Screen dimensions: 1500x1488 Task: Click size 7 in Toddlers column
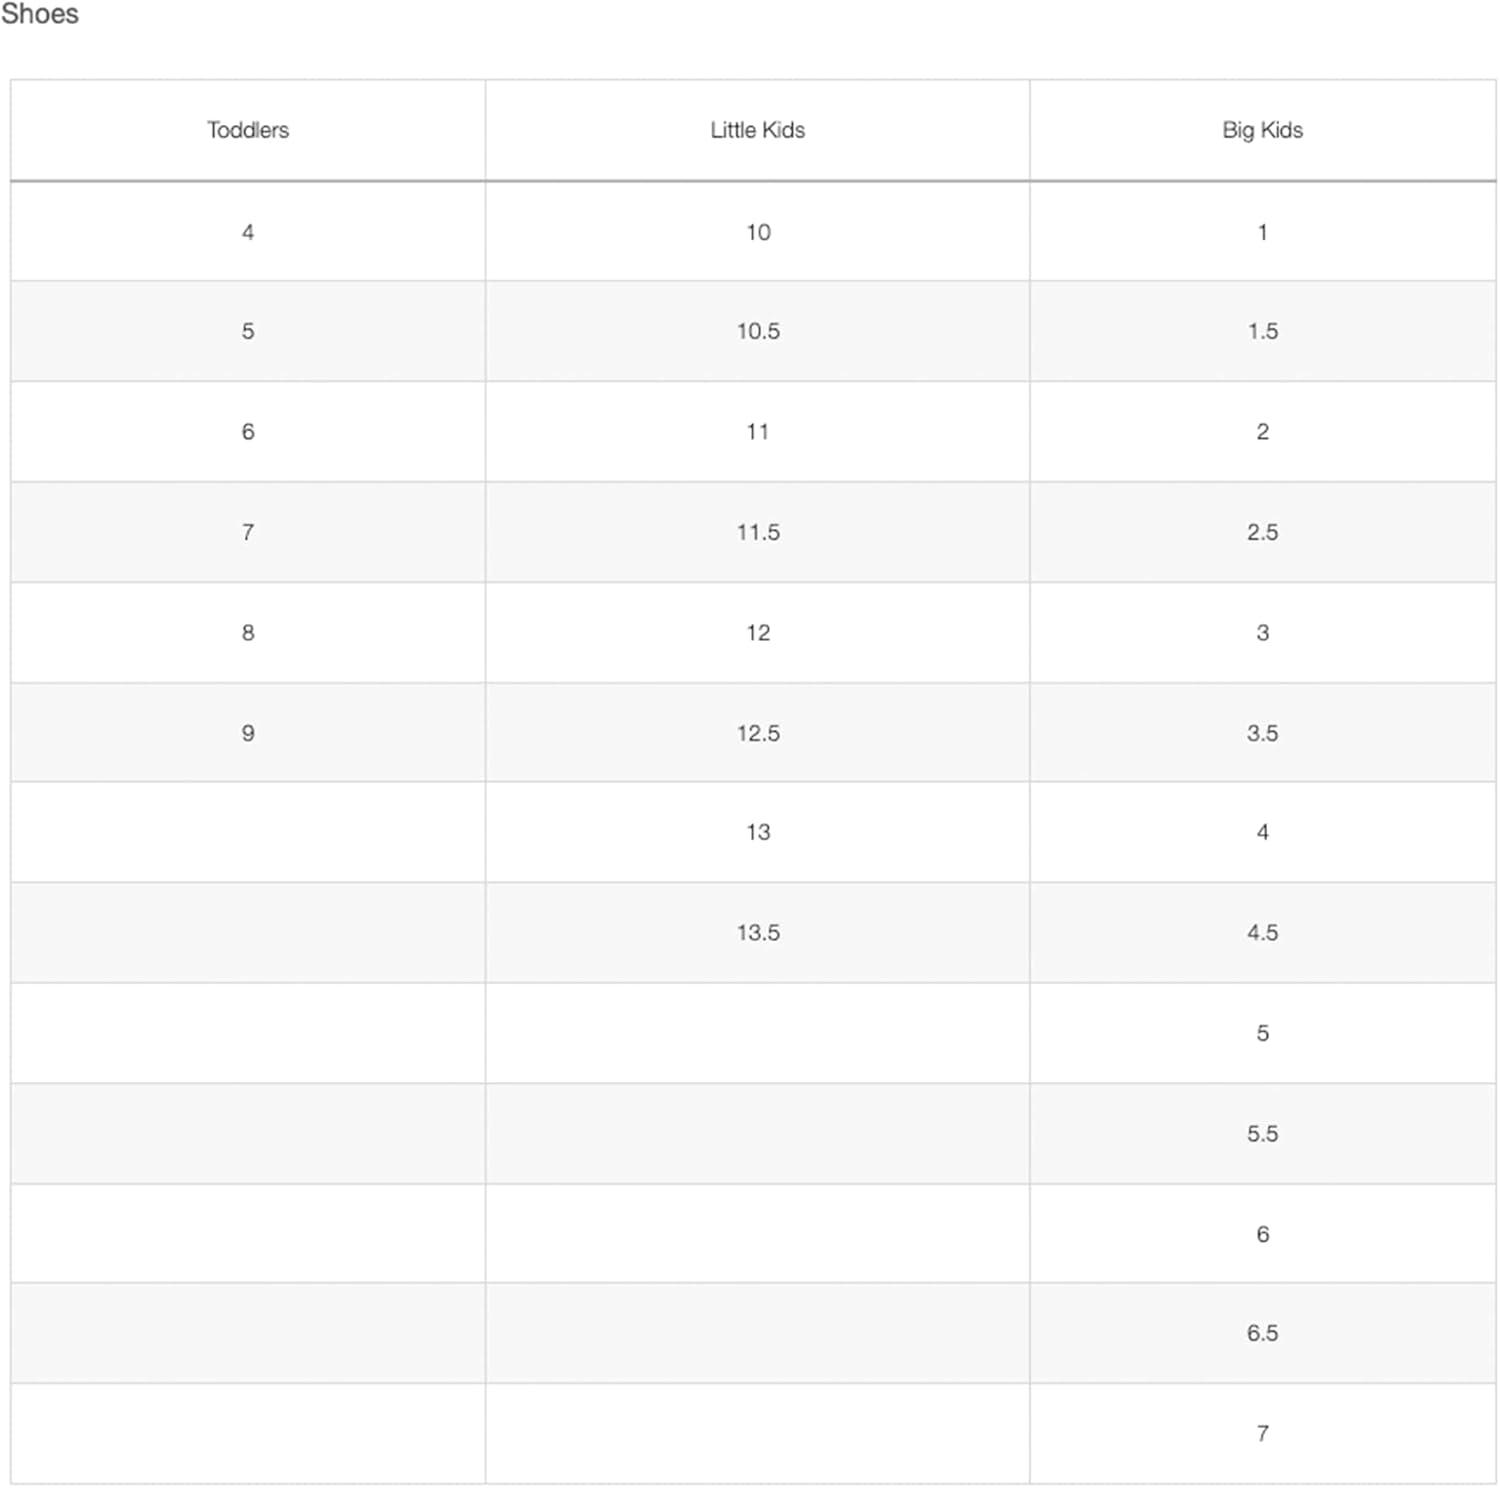(x=248, y=532)
